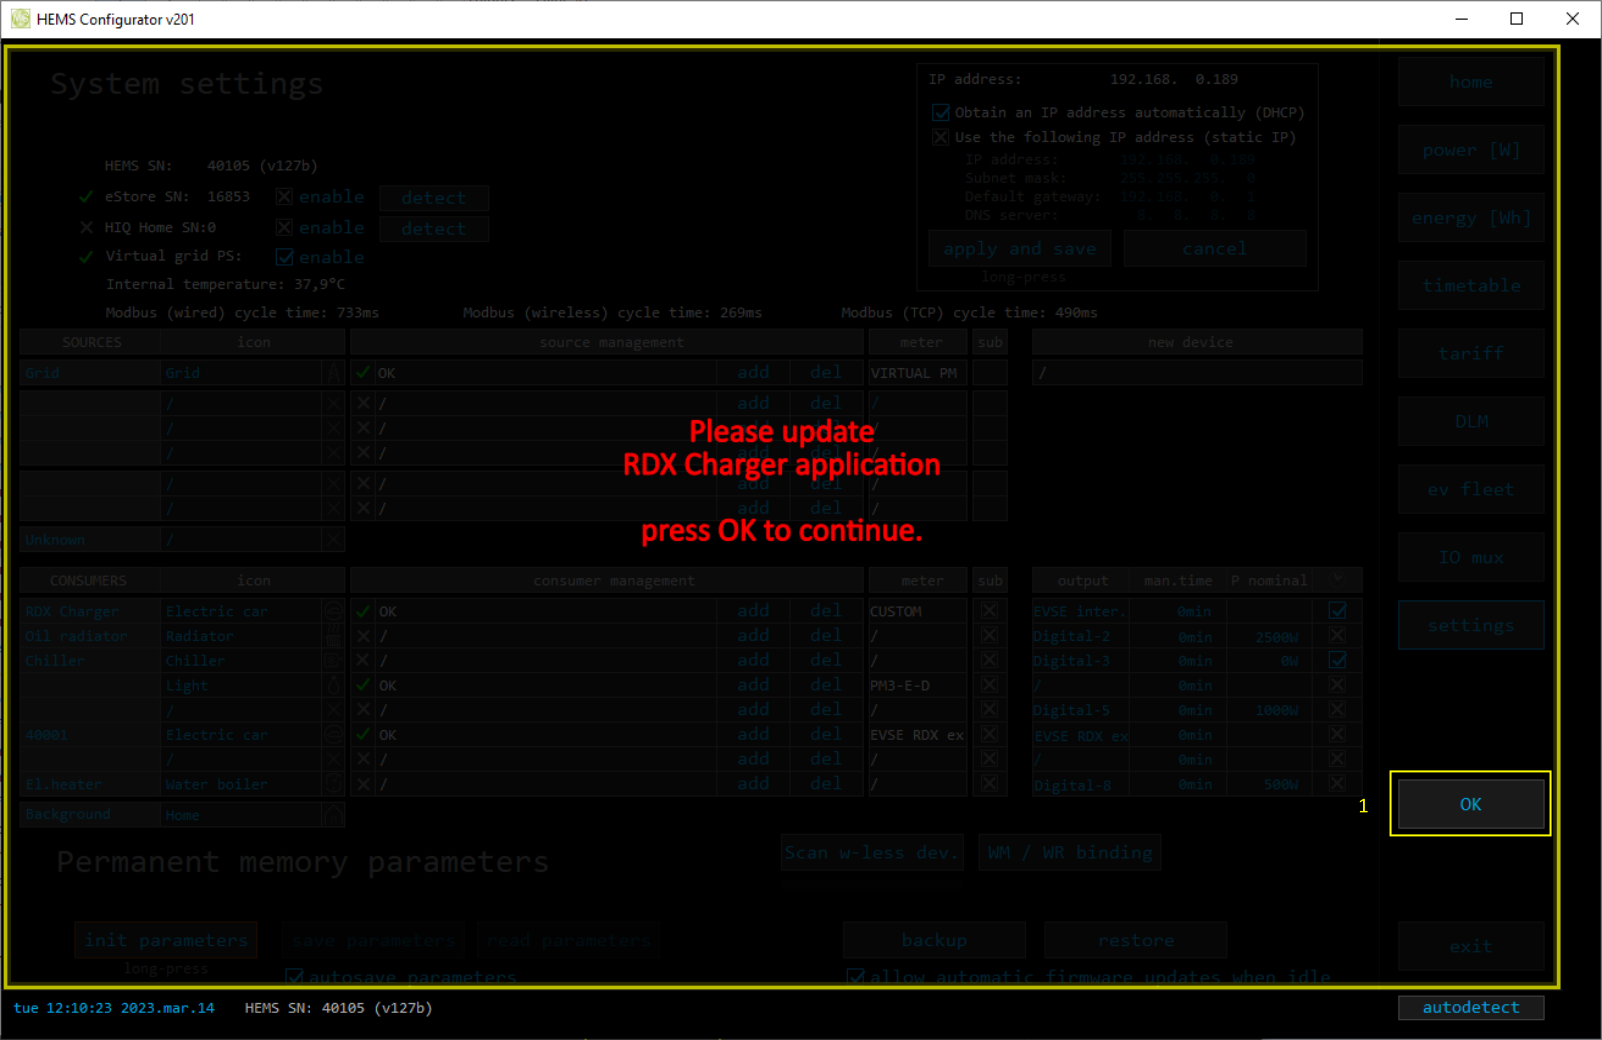This screenshot has width=1602, height=1040.
Task: Click the Grid pylon icon in the sources row
Action: point(334,373)
